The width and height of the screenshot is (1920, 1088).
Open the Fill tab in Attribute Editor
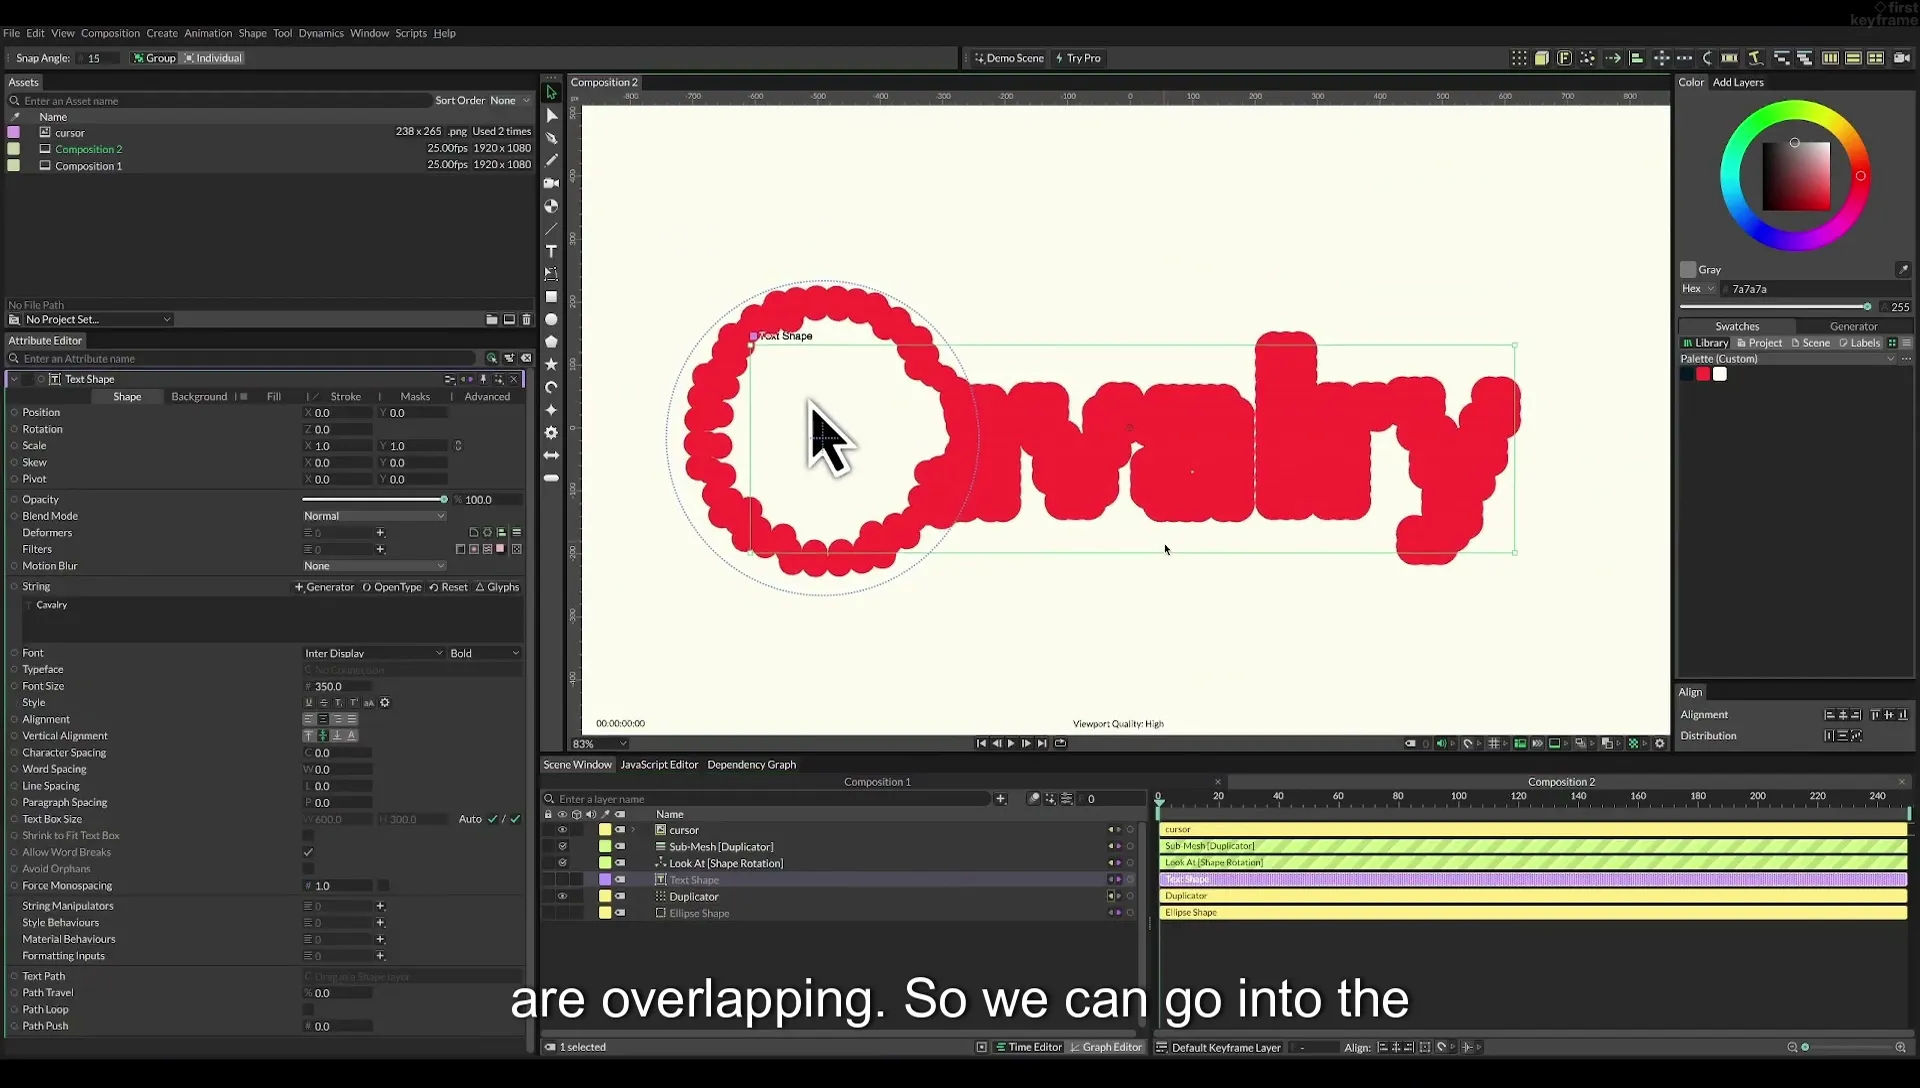pyautogui.click(x=273, y=397)
